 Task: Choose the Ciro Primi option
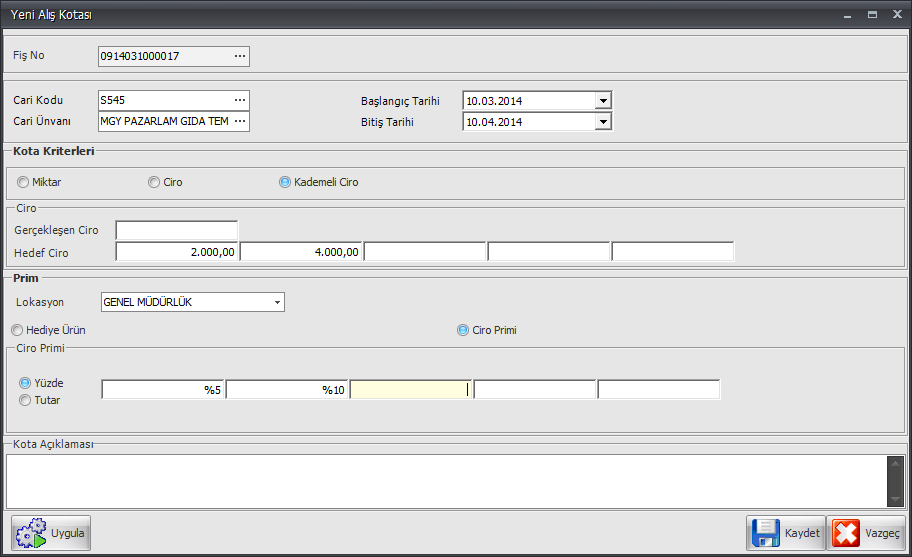[462, 330]
